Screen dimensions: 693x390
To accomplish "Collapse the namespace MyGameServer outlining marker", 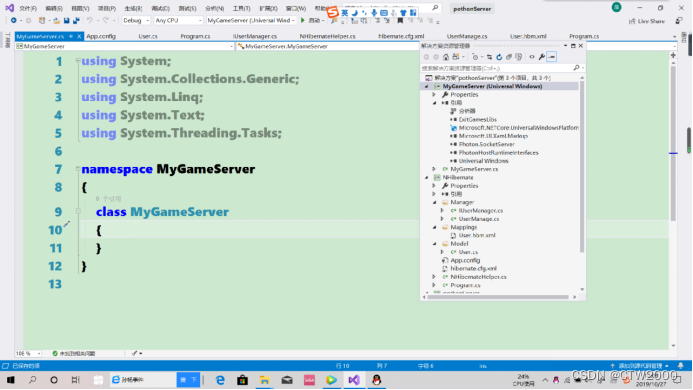I will (x=78, y=168).
